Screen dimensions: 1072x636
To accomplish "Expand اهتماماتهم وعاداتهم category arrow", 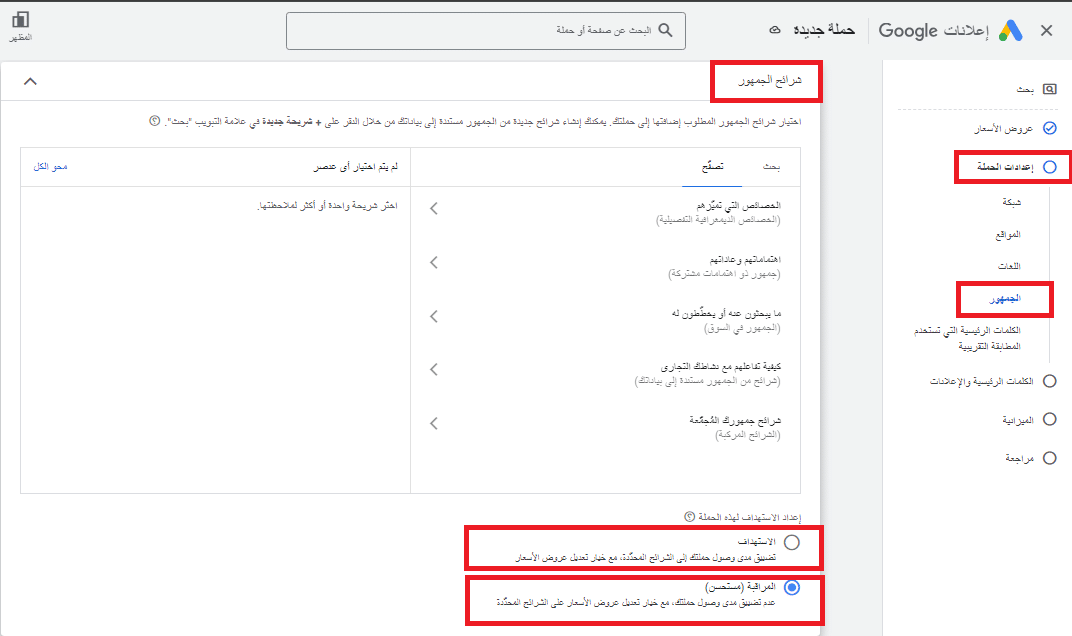I will [434, 263].
